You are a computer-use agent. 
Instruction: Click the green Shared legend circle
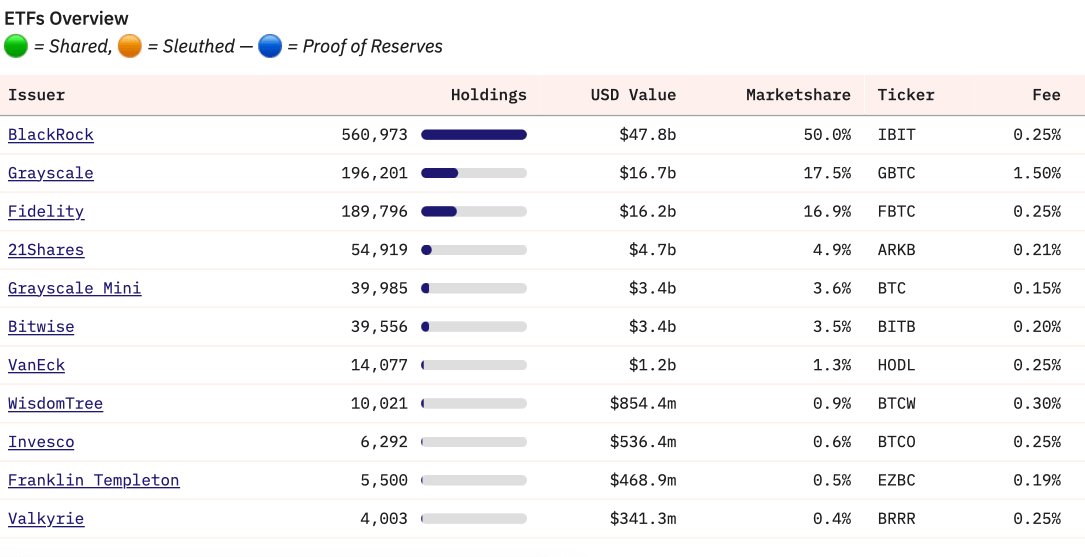point(16,46)
